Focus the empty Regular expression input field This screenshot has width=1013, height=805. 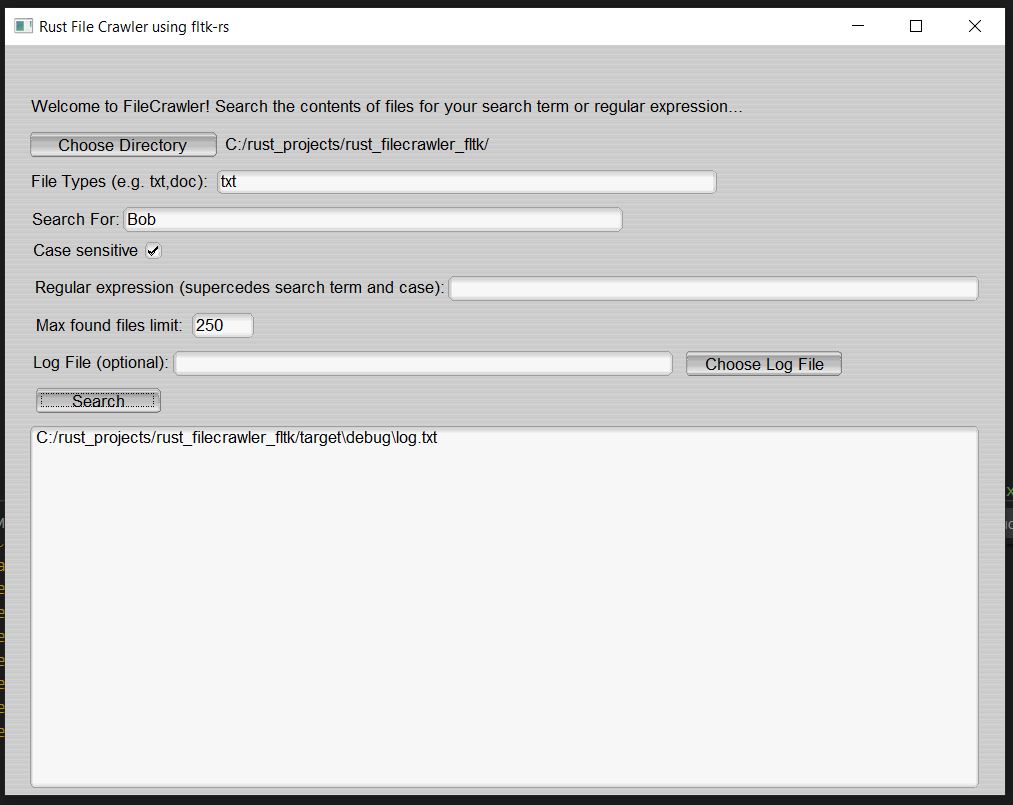713,289
